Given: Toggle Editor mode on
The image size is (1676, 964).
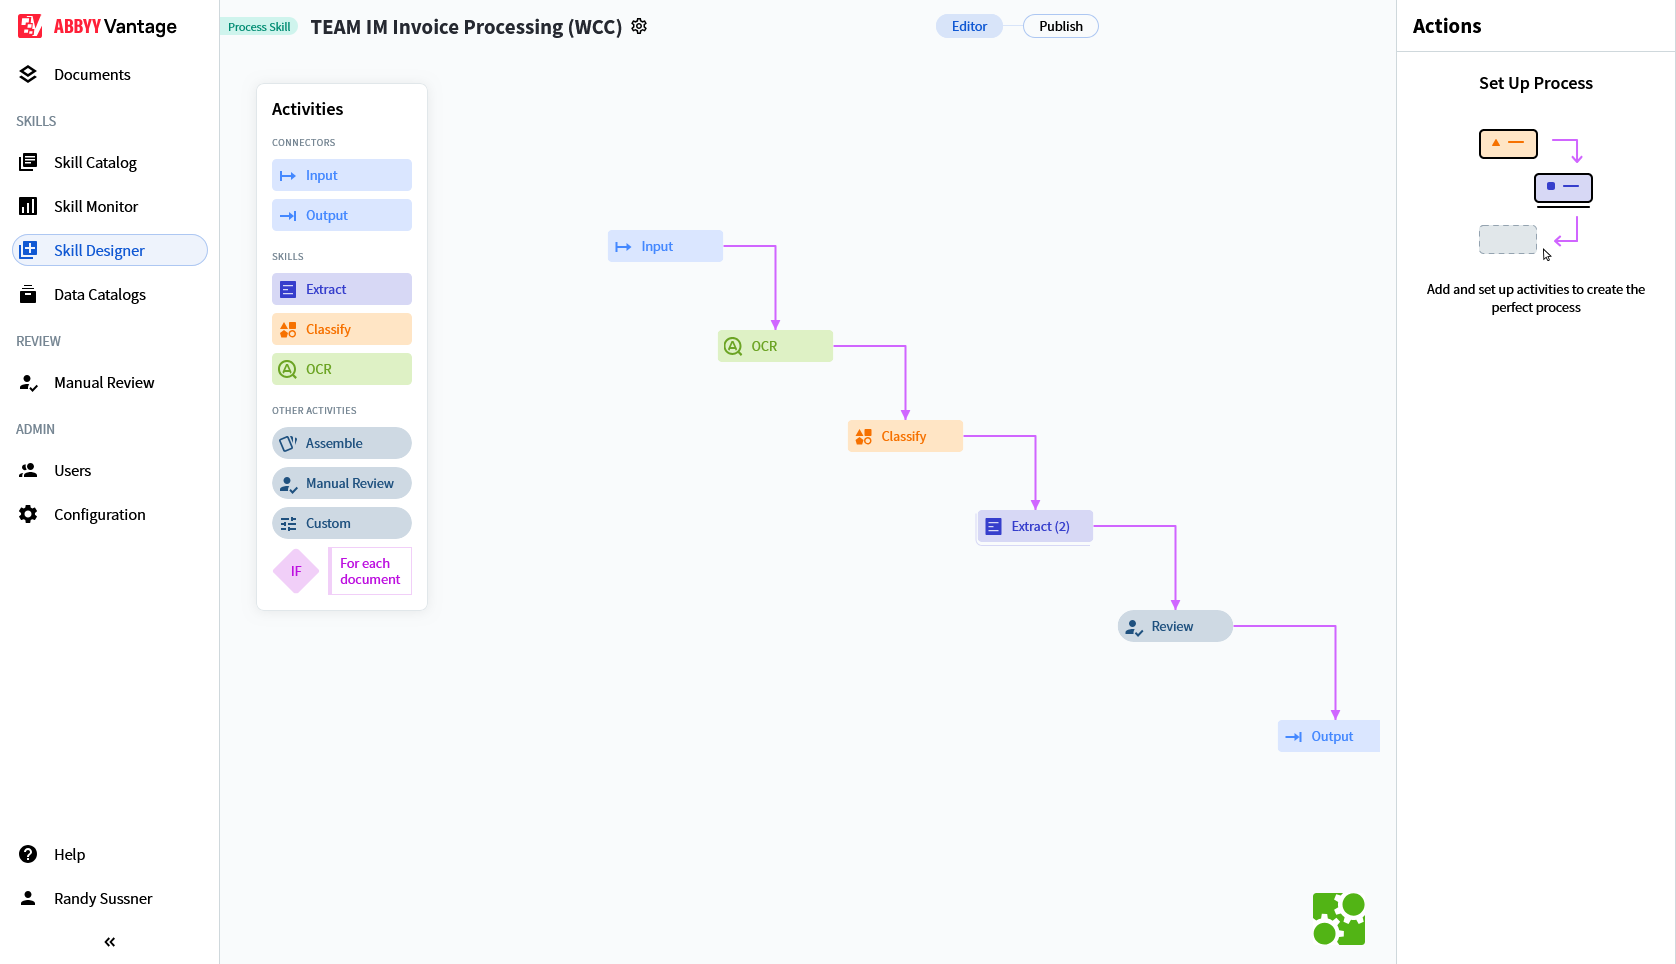Looking at the screenshot, I should [968, 26].
